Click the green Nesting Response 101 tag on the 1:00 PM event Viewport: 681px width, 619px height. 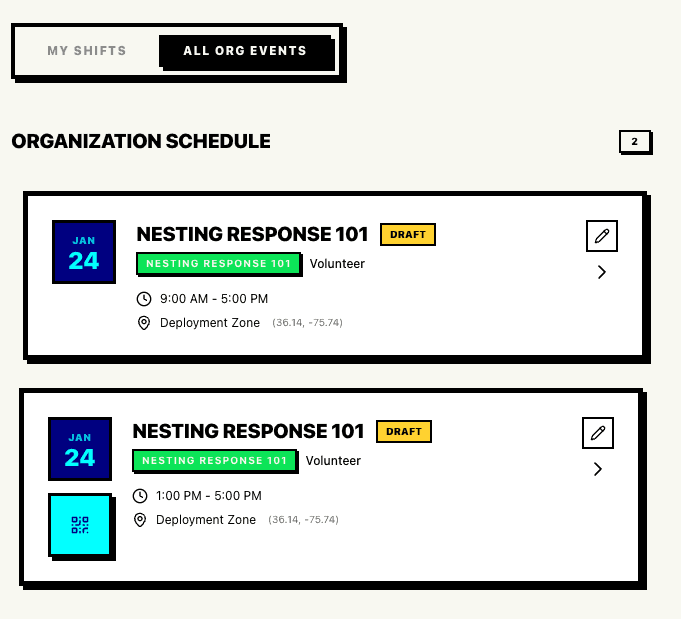click(x=215, y=461)
